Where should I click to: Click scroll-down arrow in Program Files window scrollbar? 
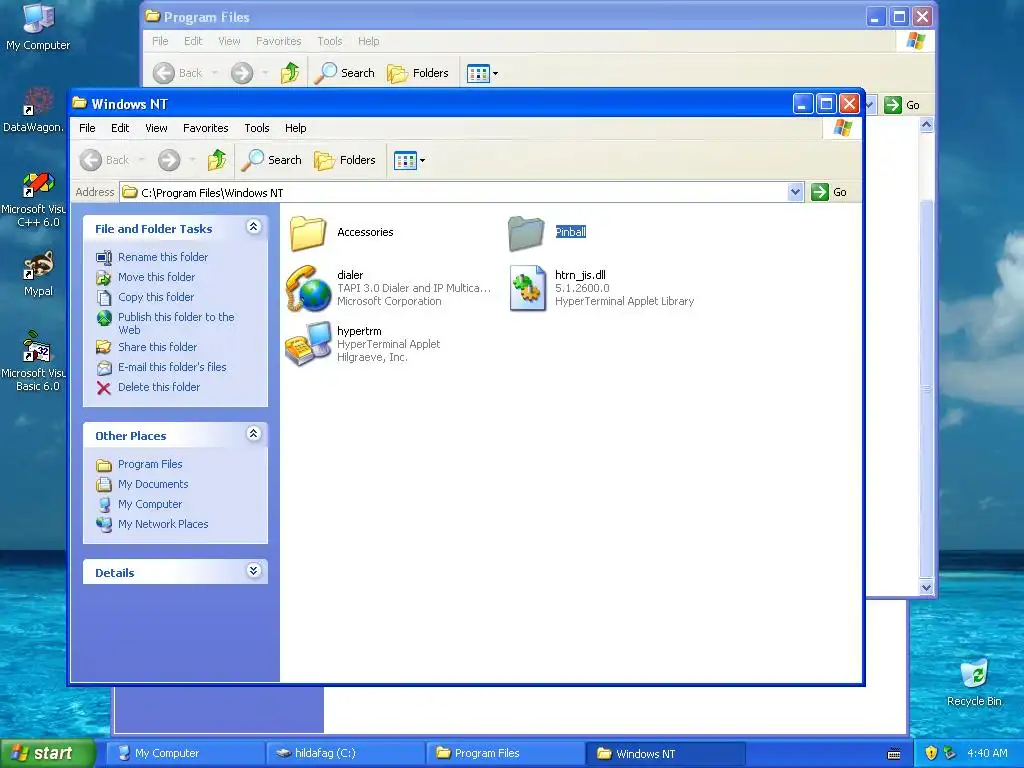point(926,588)
